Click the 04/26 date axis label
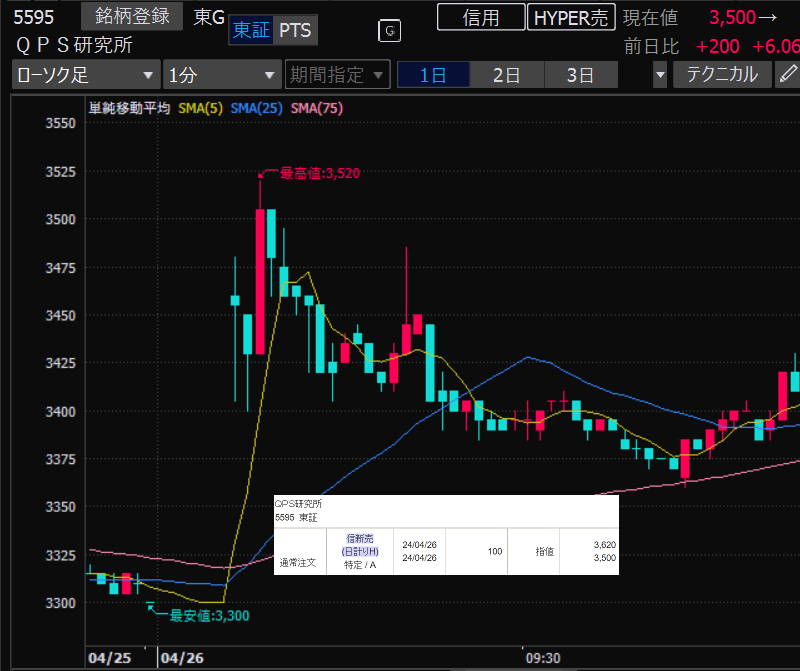Image resolution: width=800 pixels, height=671 pixels. point(182,658)
